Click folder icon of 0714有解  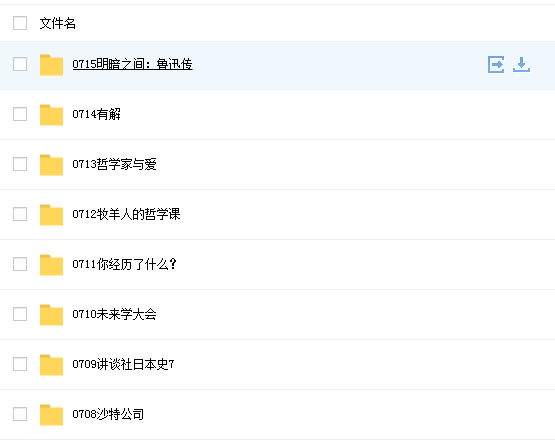tap(51, 115)
